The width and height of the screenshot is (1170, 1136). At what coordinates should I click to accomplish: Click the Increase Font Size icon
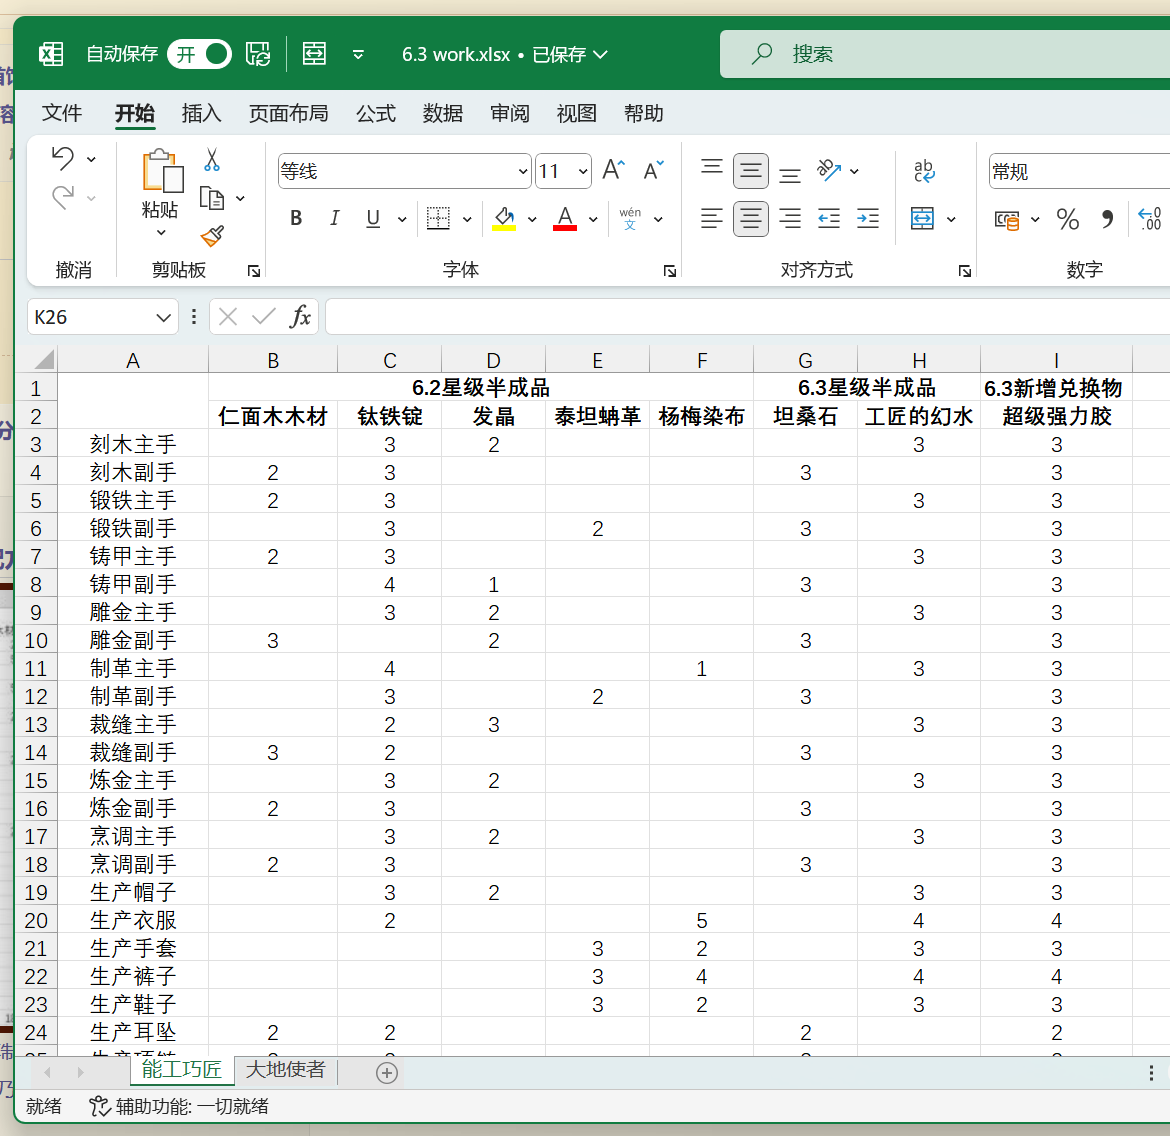(x=613, y=171)
